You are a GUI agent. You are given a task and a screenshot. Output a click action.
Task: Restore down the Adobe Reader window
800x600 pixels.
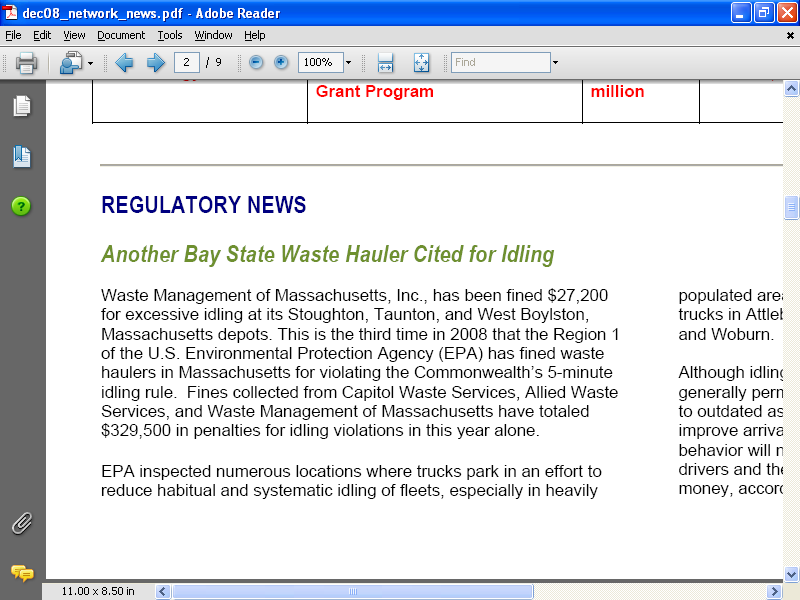pos(764,13)
